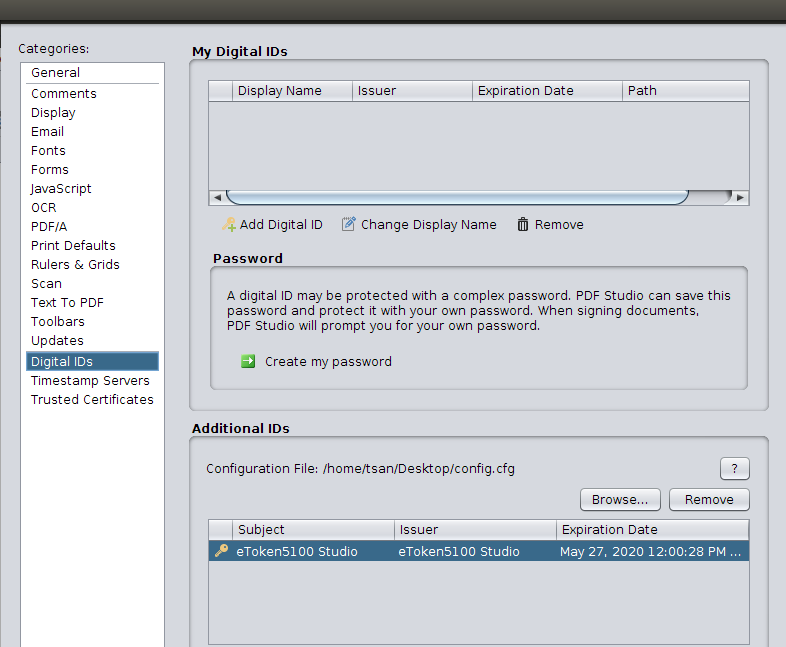Viewport: 786px width, 647px height.
Task: Click the Issuer header in Additional IDs
Action: [x=475, y=530]
